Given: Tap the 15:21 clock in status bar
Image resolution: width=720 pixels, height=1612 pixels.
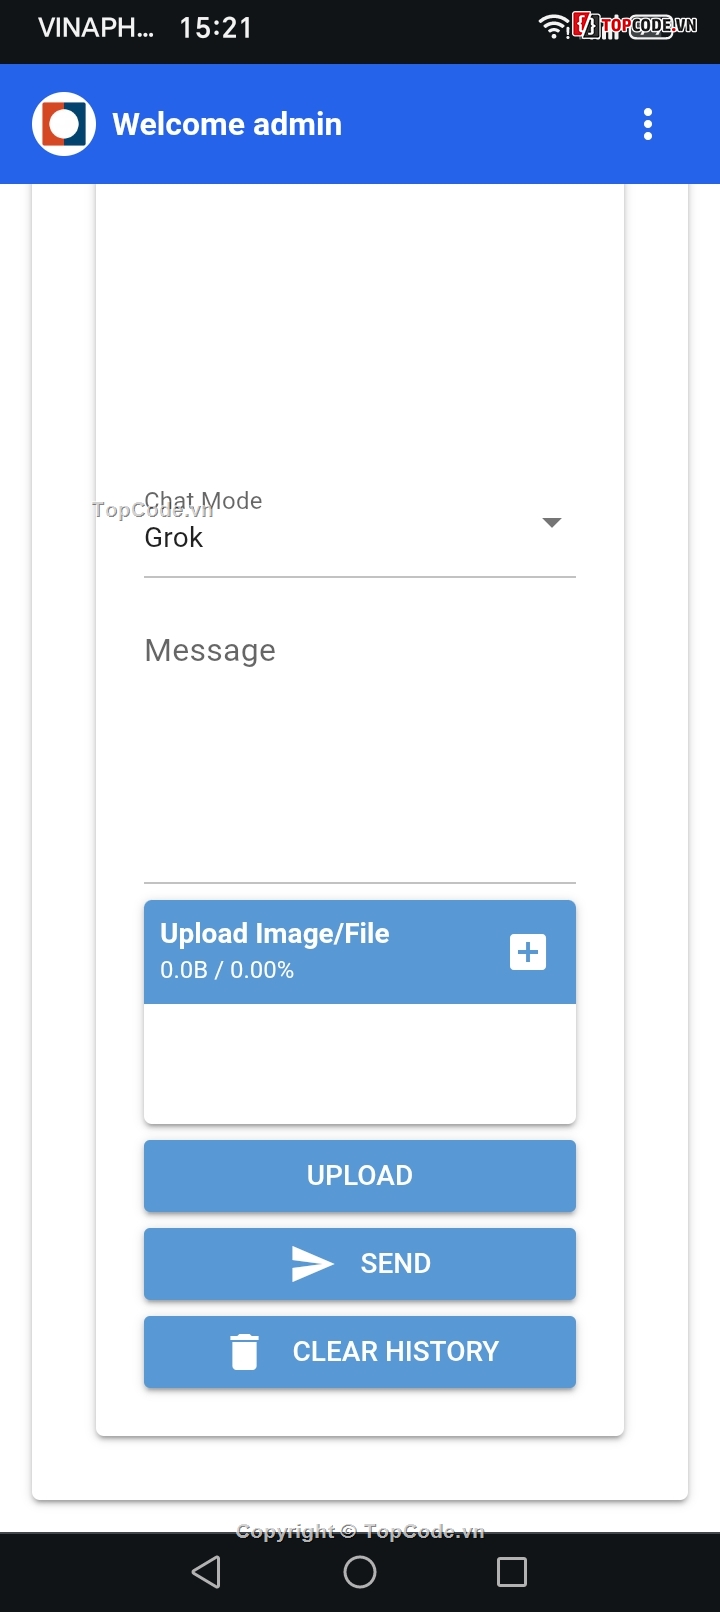Looking at the screenshot, I should [x=216, y=27].
